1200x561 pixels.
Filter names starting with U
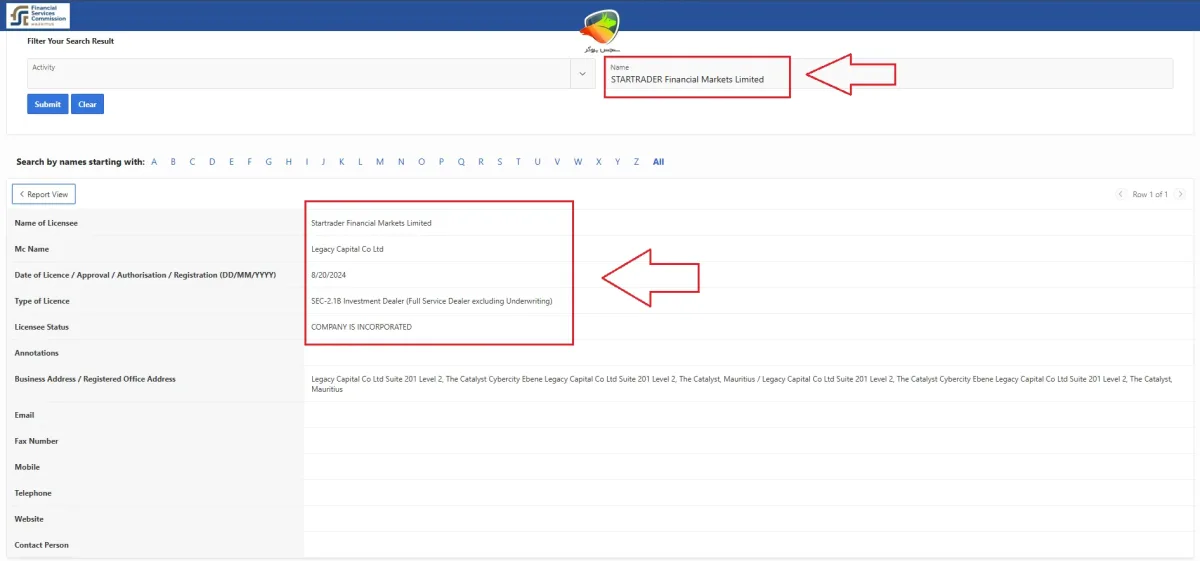tap(538, 162)
